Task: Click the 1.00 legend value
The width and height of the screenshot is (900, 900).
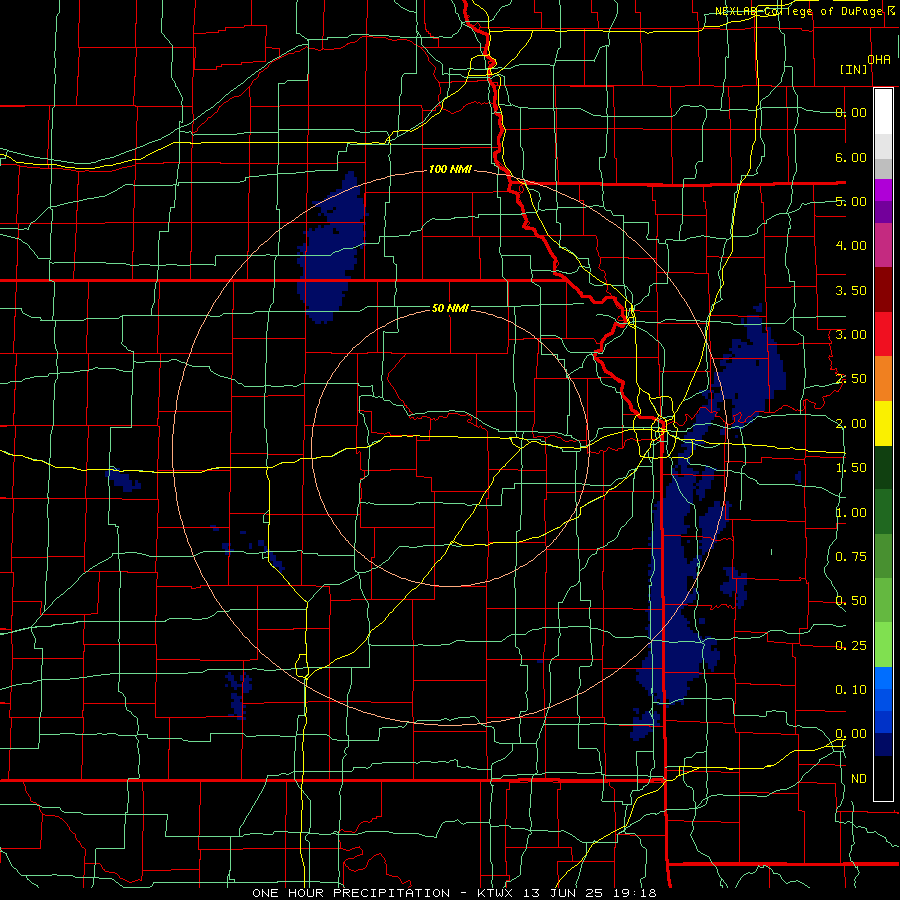Action: click(x=851, y=513)
